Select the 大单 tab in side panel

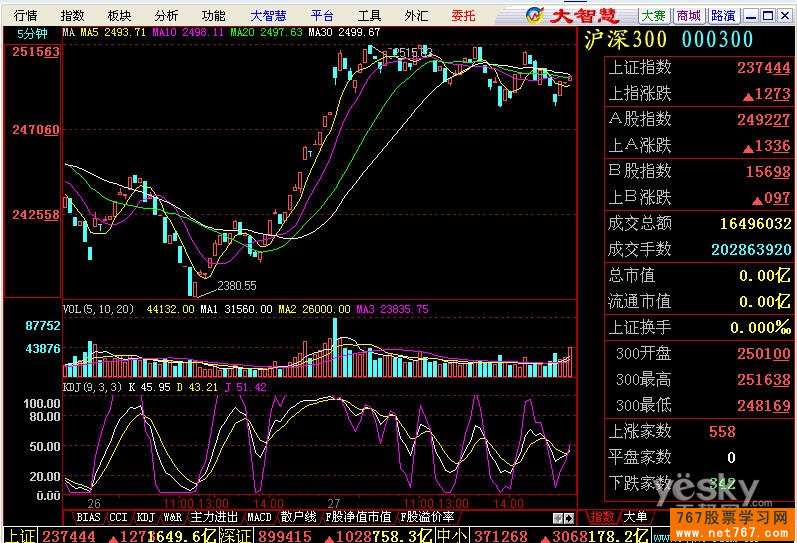pyautogui.click(x=635, y=518)
